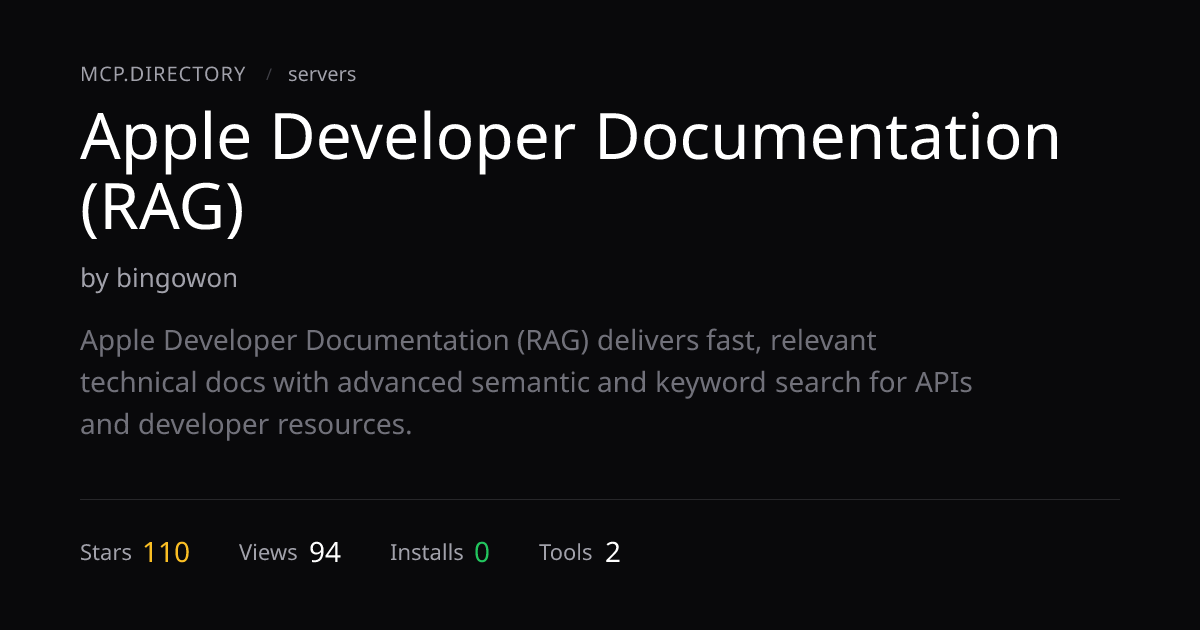Go to the servers breadcrumb

tap(322, 74)
